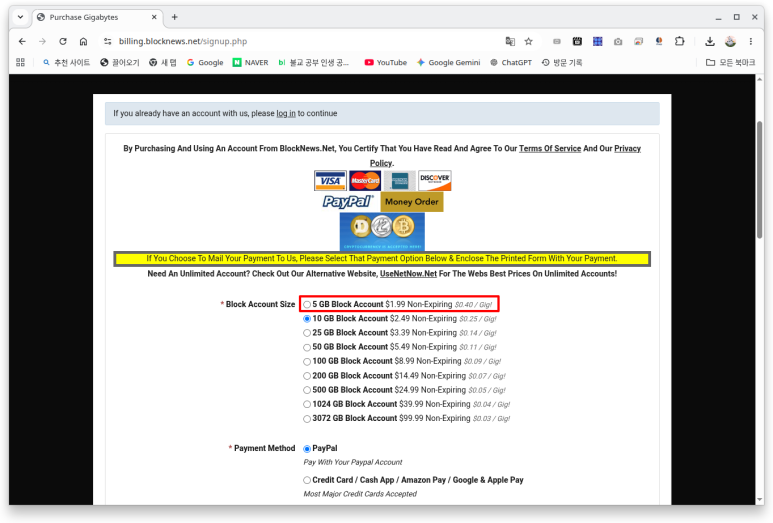This screenshot has height=523, width=773.
Task: Select the 200 GB Block Account option
Action: coord(307,376)
